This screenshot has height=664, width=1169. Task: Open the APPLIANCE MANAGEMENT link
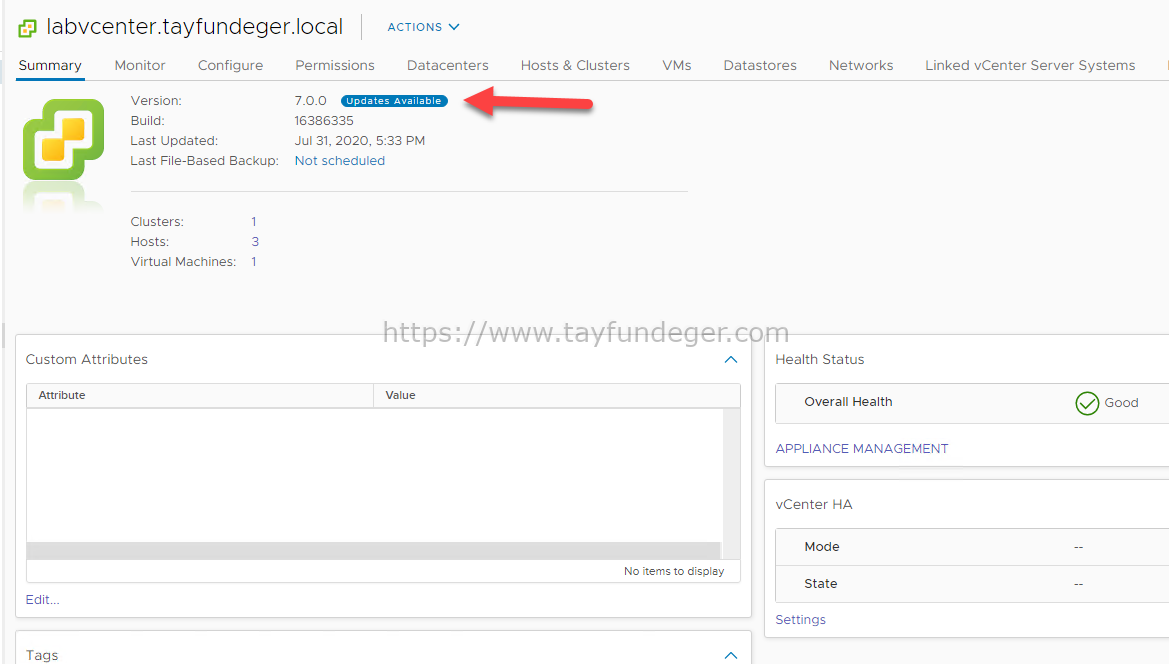pyautogui.click(x=862, y=449)
